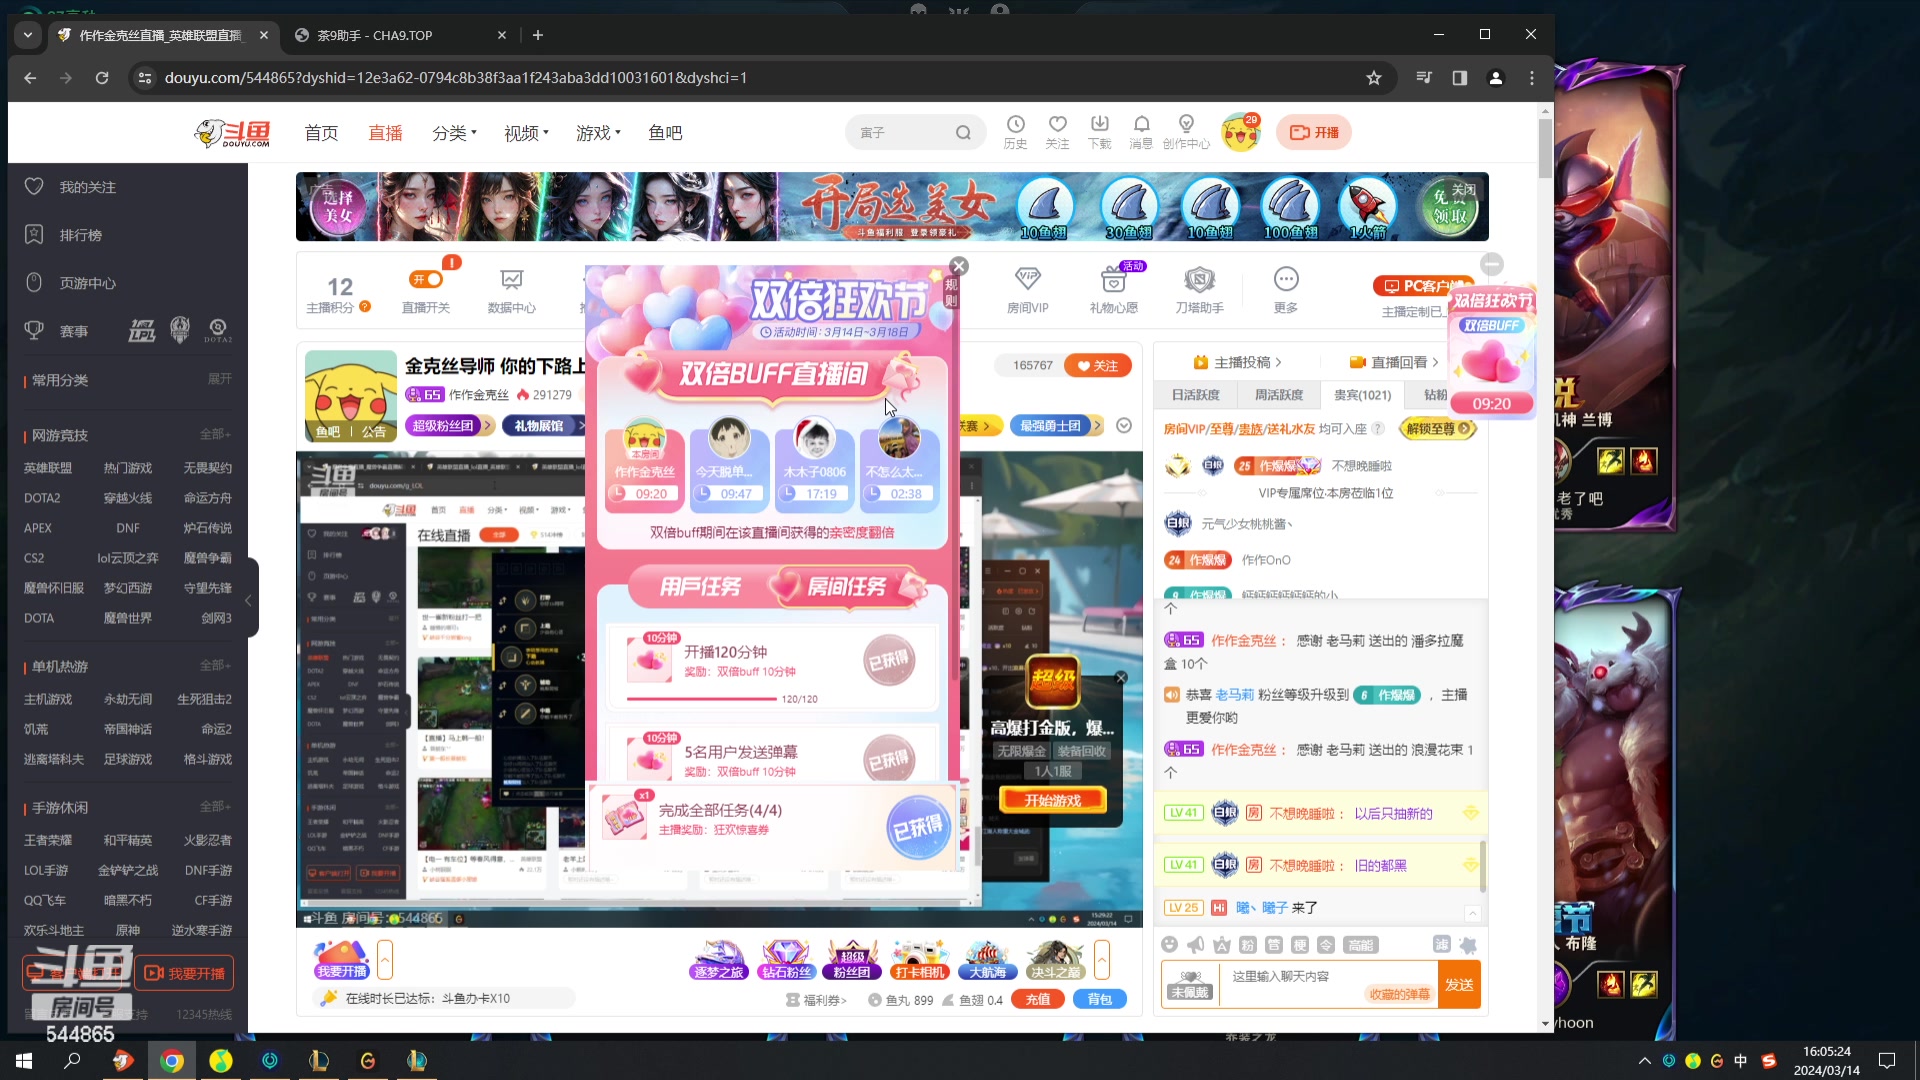This screenshot has height=1080, width=1920.
Task: Open 背包 backpack button
Action: [x=1100, y=999]
